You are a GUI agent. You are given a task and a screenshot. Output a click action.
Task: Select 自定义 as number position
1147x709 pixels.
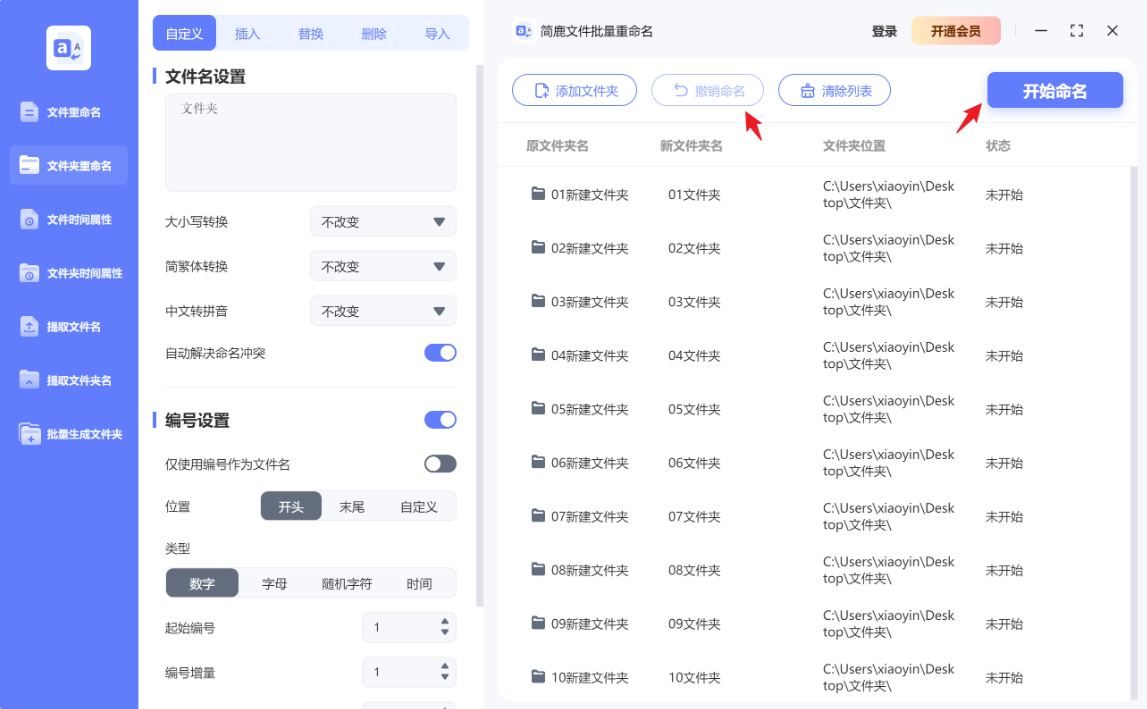pyautogui.click(x=418, y=506)
